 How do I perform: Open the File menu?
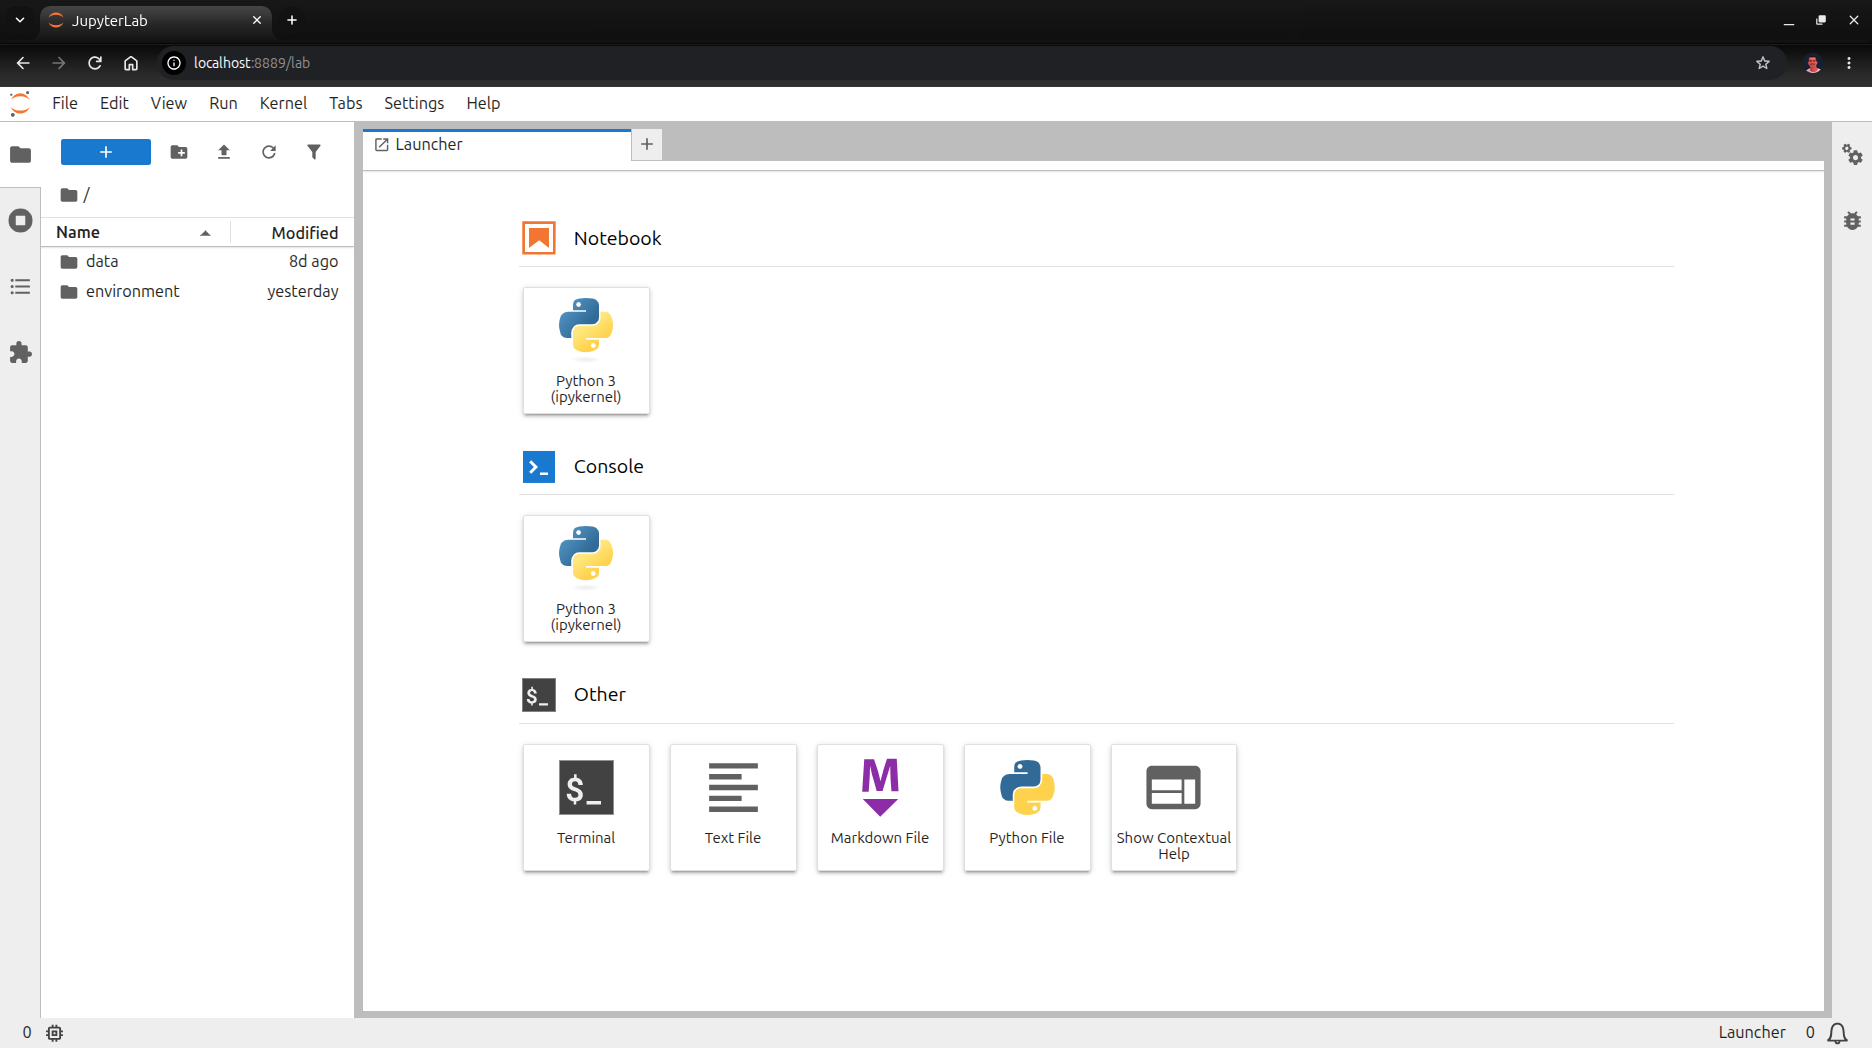click(x=65, y=103)
